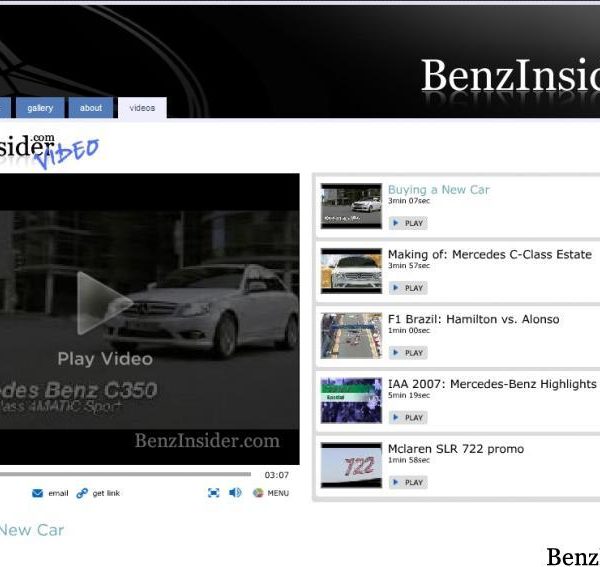
Task: Click the email envelope icon under the player
Action: (38, 493)
